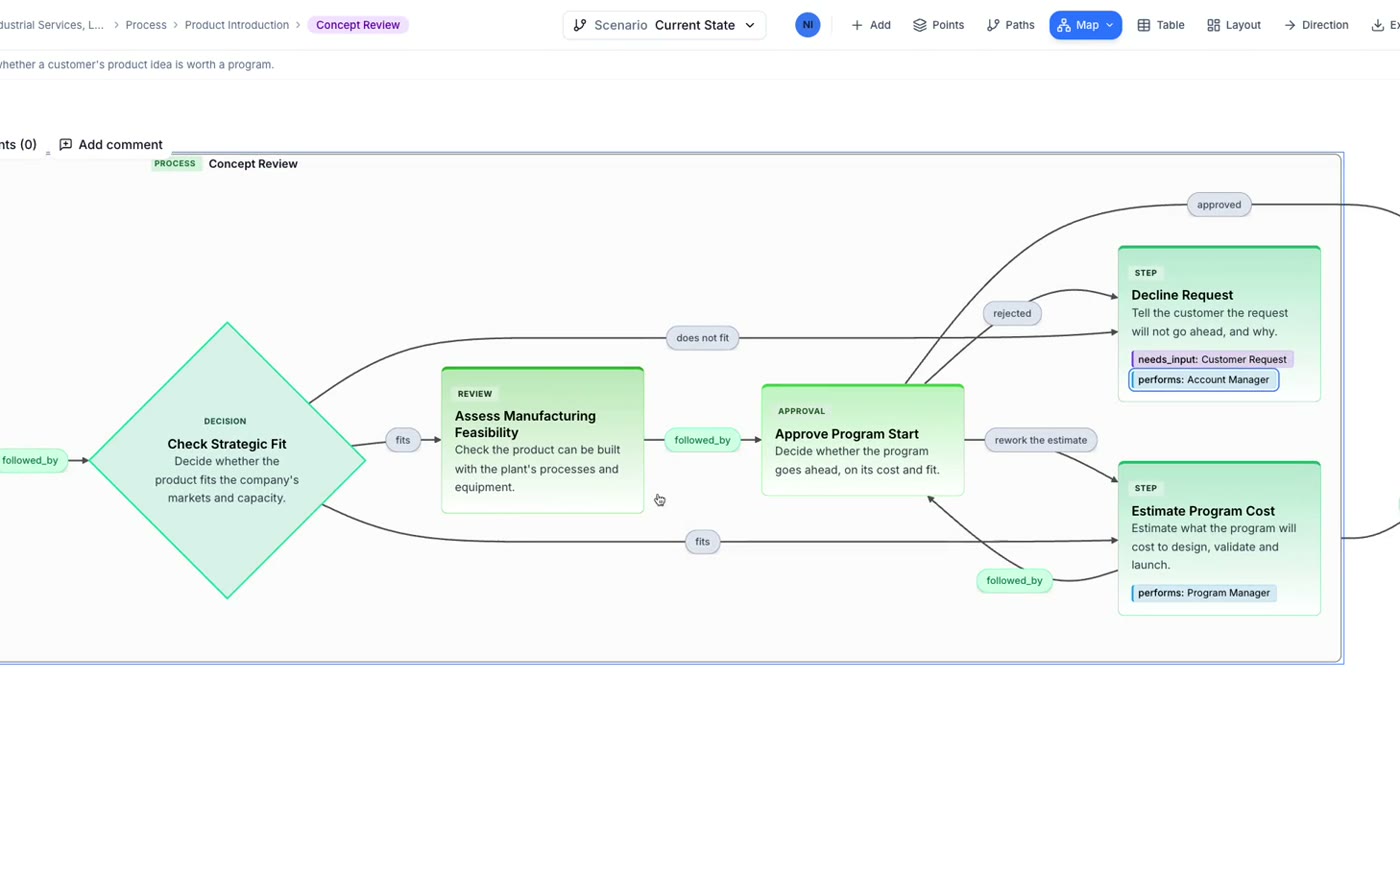
Task: Select the Estimate Program Cost step card
Action: tap(1219, 538)
